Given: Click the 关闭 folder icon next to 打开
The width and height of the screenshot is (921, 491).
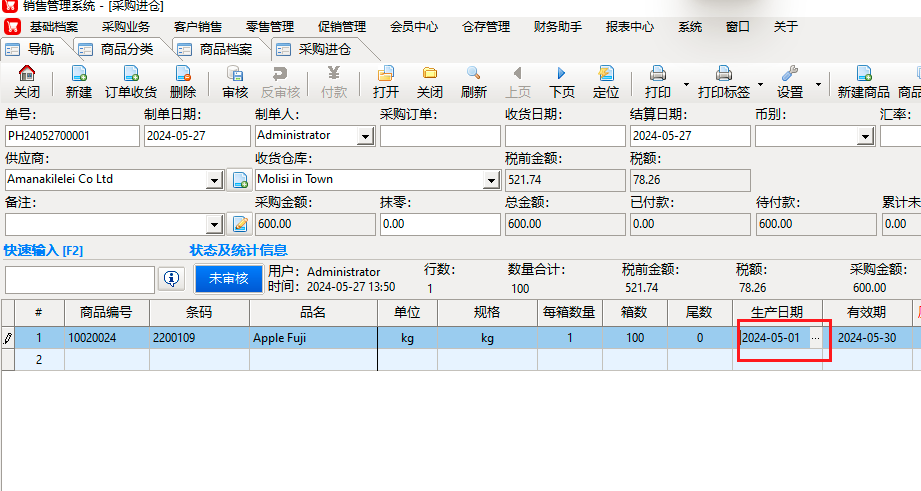Looking at the screenshot, I should 429,82.
